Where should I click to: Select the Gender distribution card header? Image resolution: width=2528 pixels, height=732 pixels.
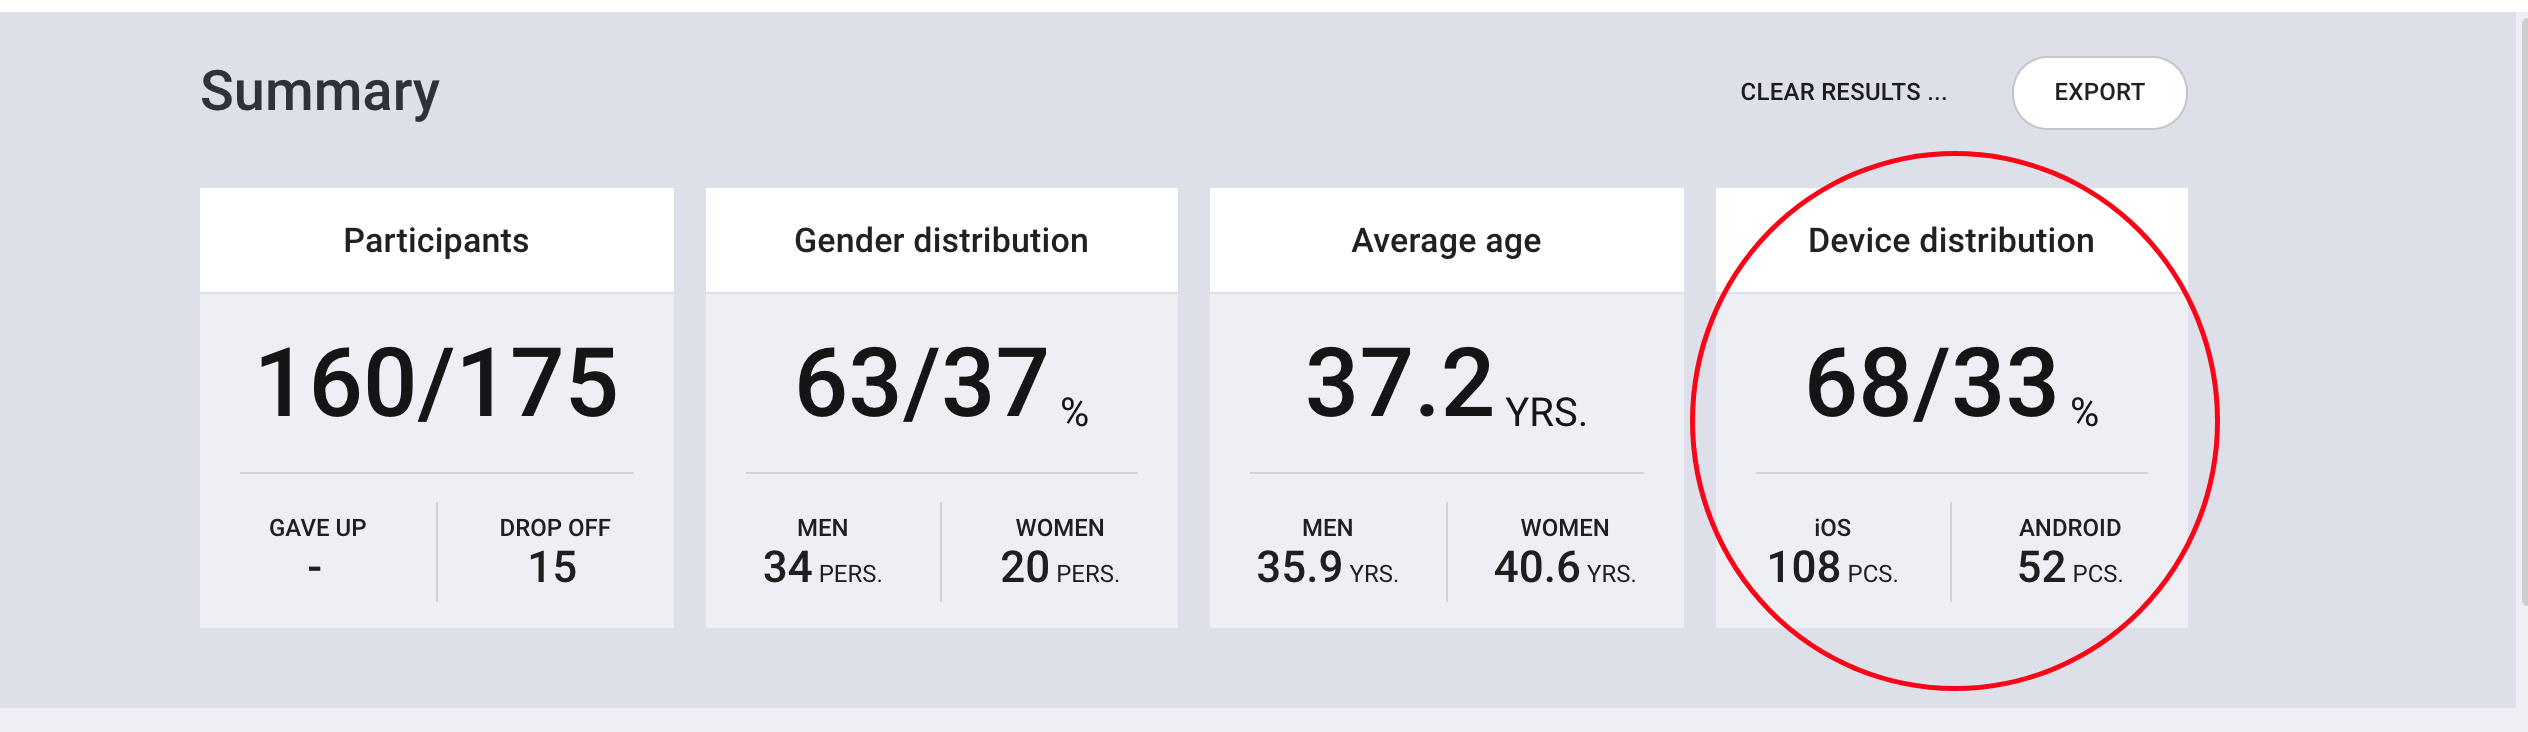click(942, 240)
